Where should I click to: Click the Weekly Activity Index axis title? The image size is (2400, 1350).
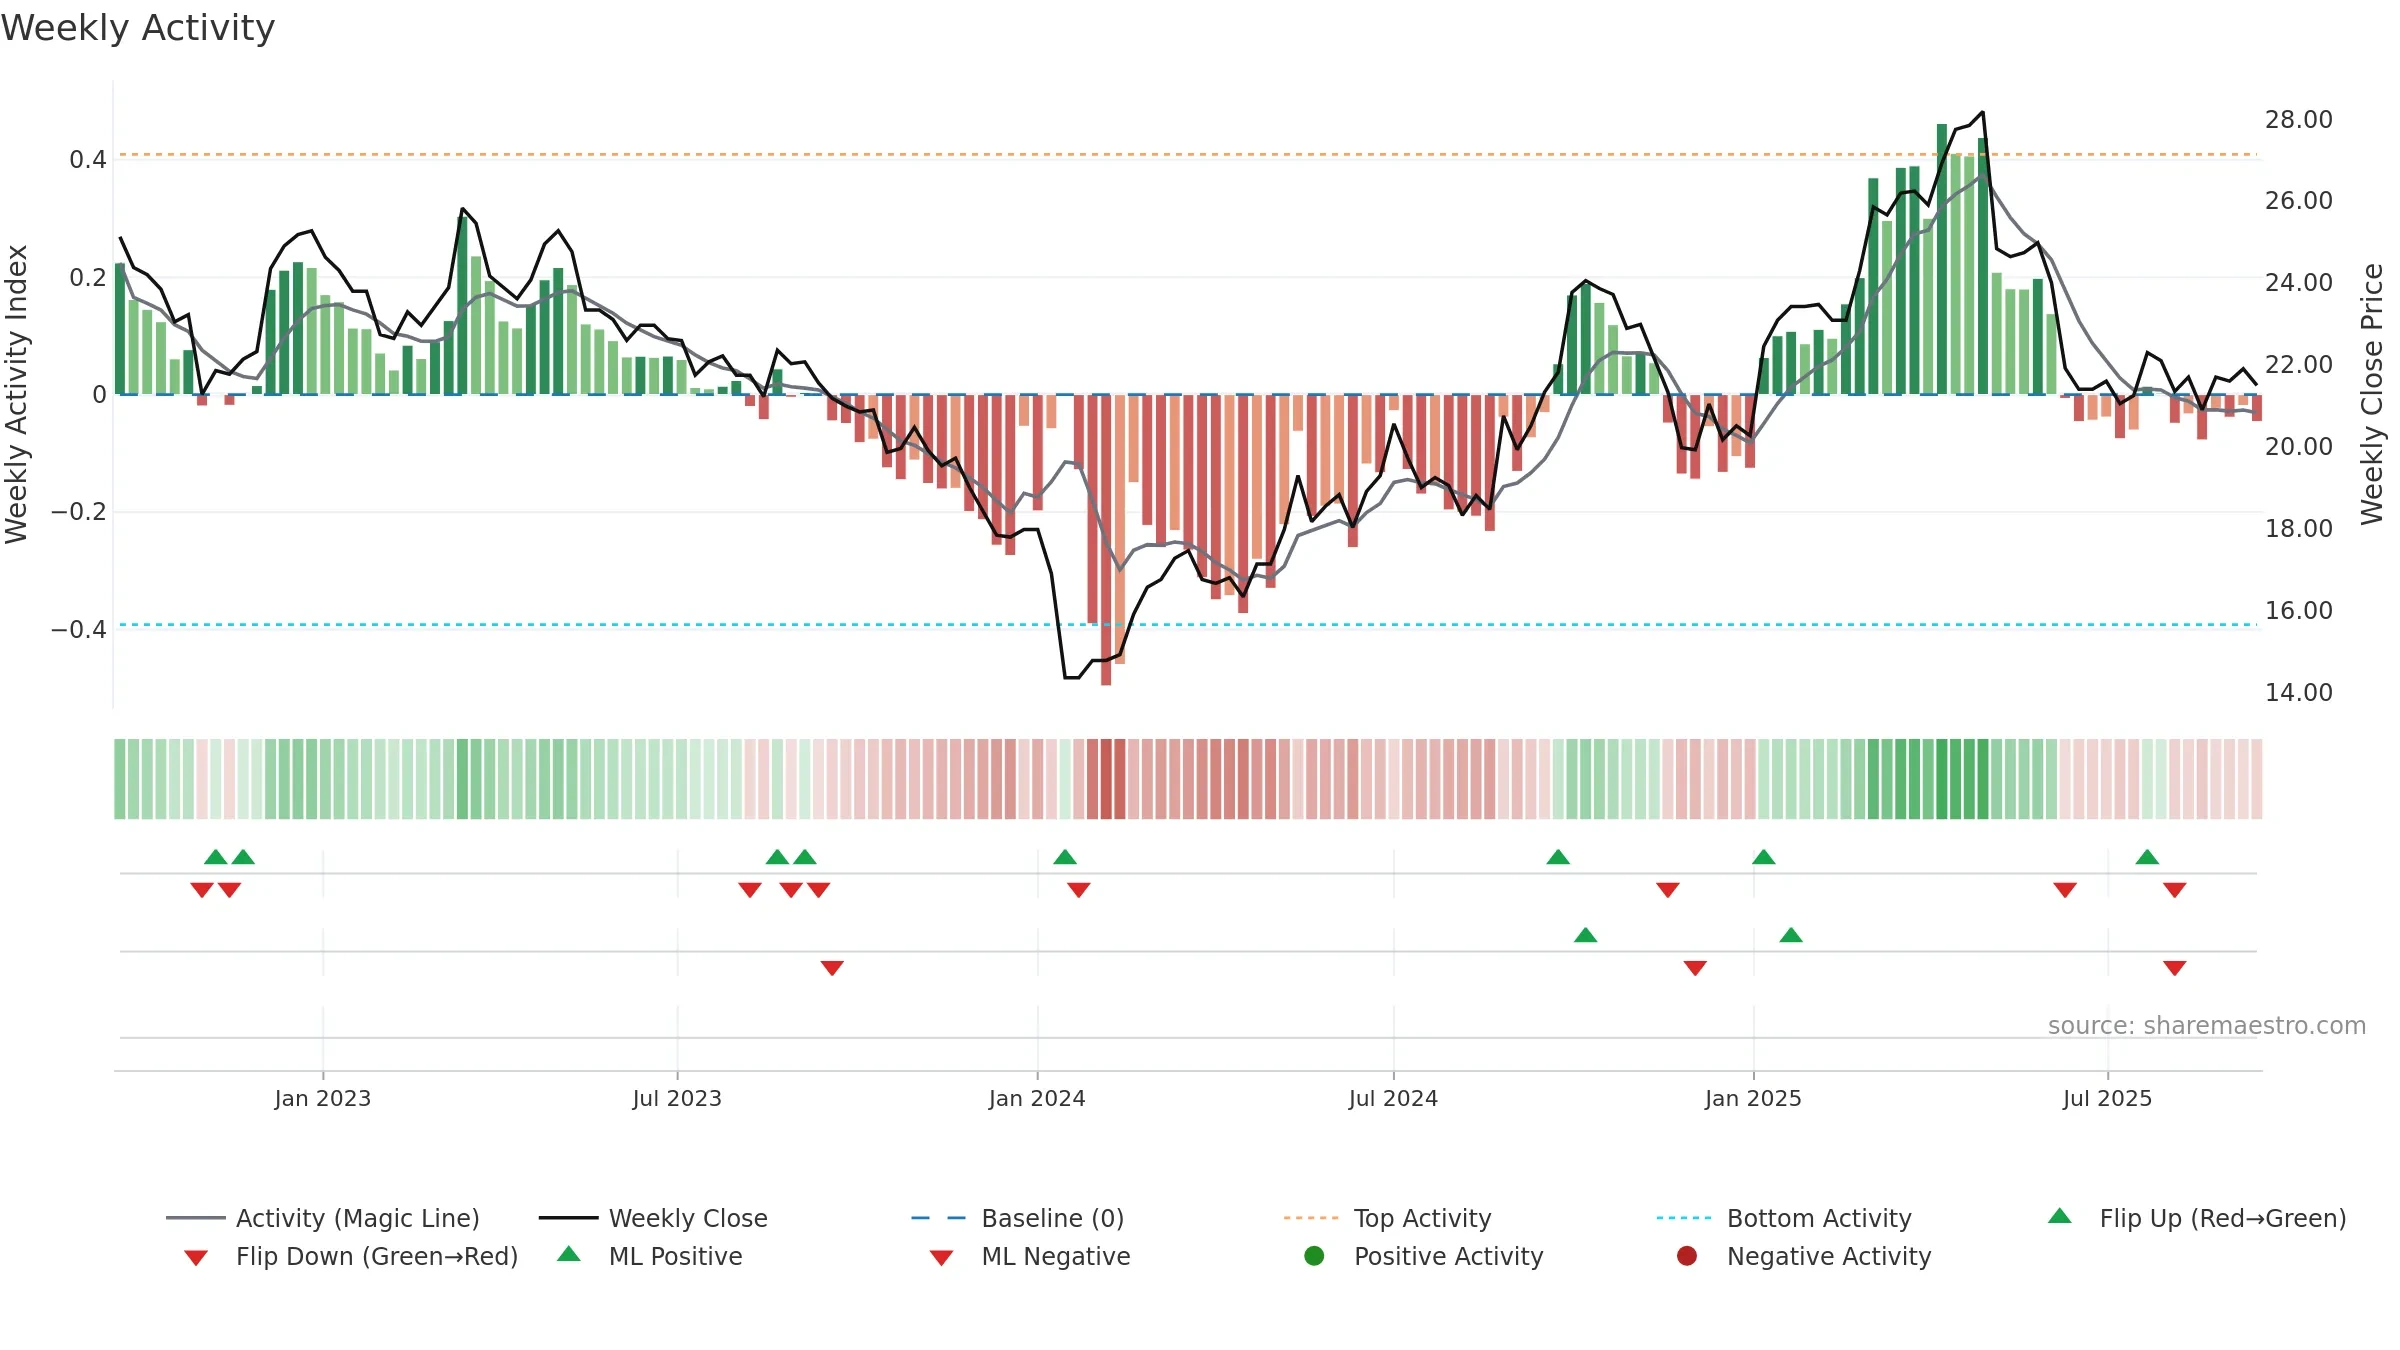point(16,394)
